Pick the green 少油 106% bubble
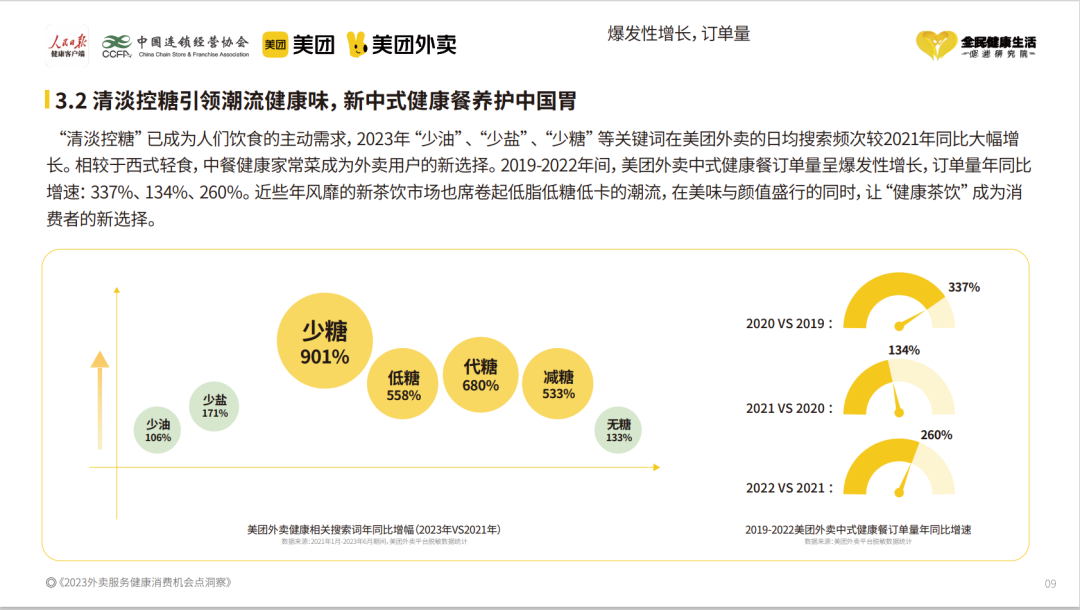 pos(158,431)
